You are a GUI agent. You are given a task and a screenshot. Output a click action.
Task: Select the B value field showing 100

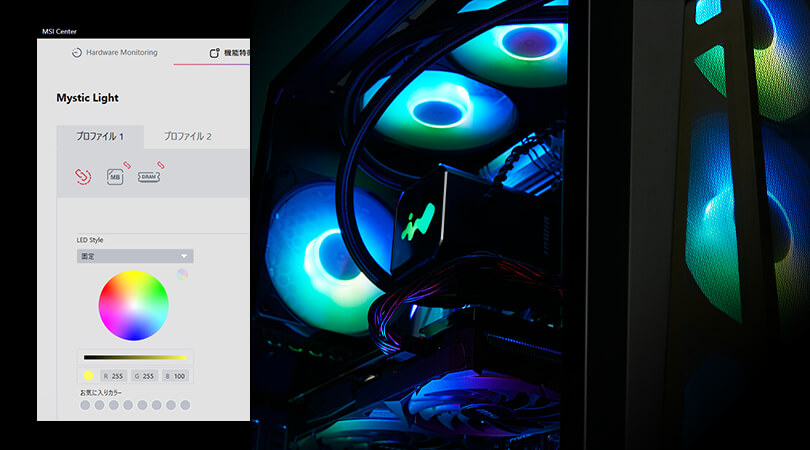[175, 376]
